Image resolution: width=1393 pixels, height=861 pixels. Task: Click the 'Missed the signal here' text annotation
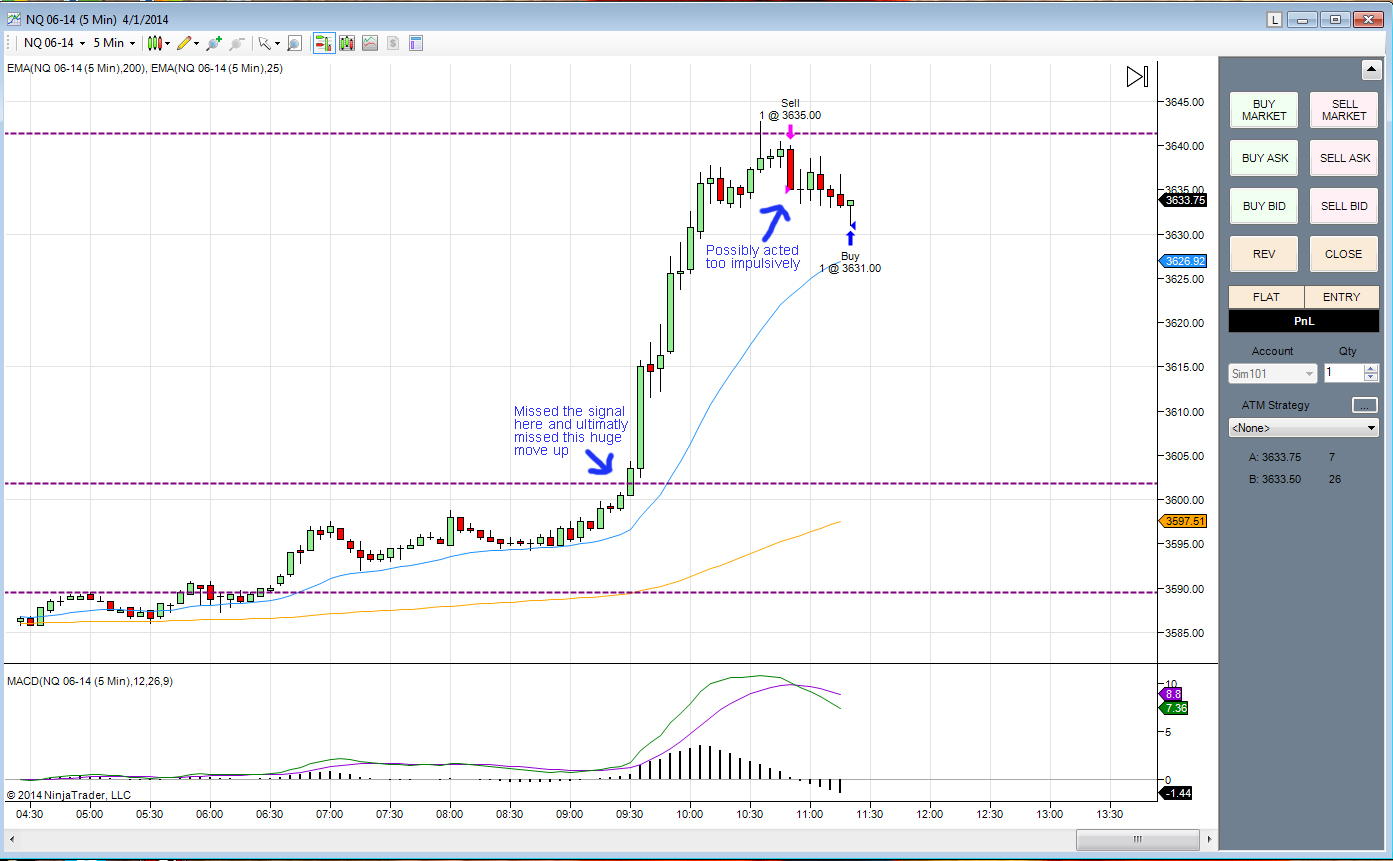[571, 431]
